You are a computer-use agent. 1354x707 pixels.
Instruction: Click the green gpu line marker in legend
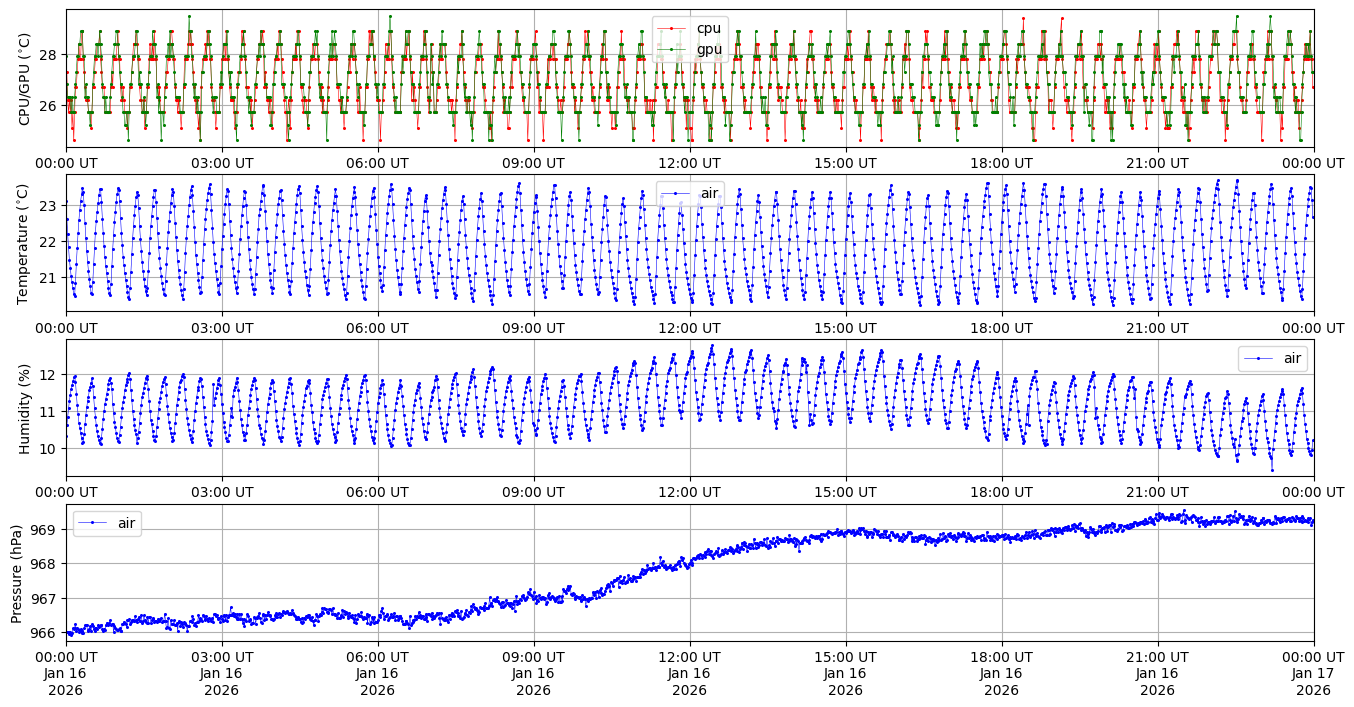(673, 49)
